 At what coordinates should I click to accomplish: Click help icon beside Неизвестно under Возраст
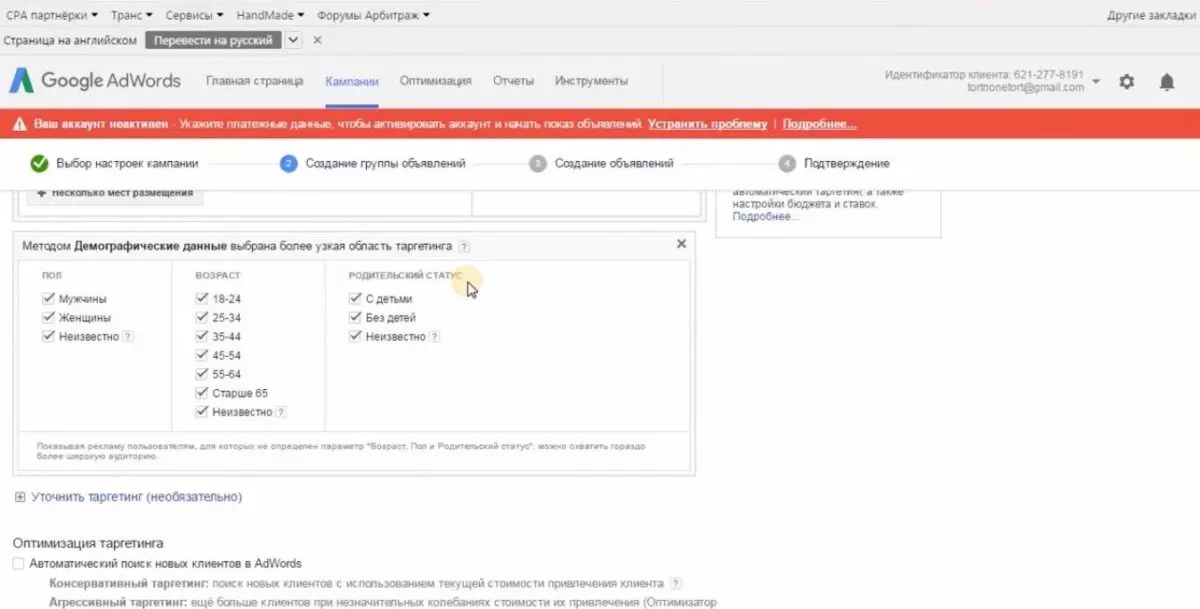coord(281,412)
